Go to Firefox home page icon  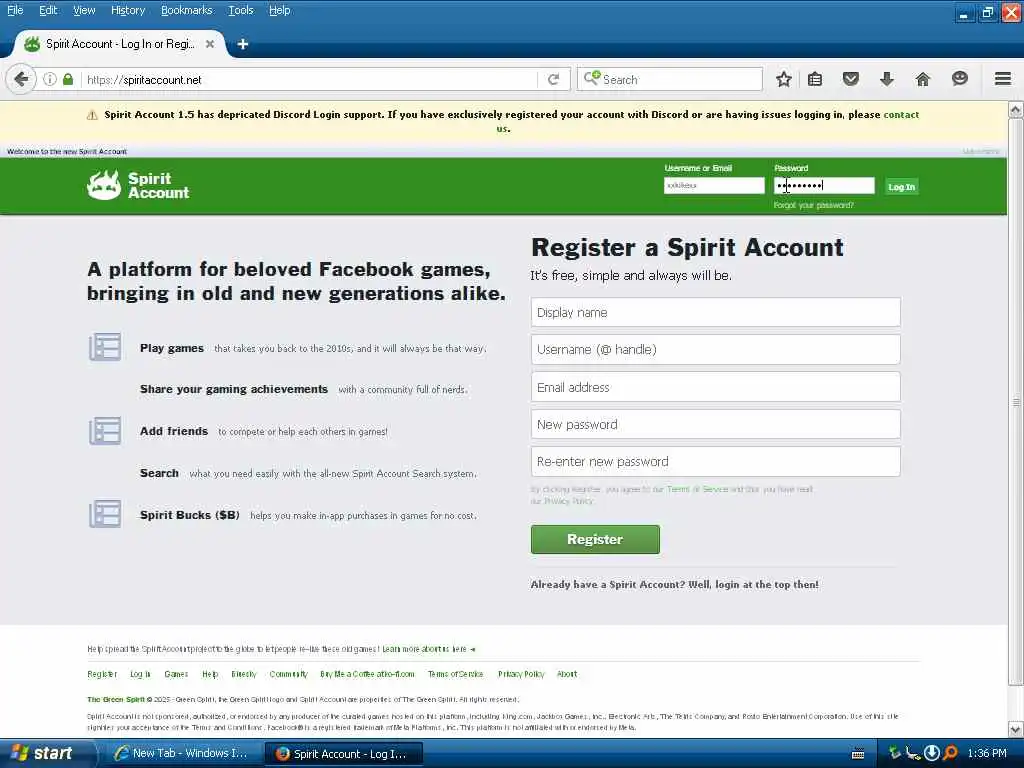pyautogui.click(x=923, y=79)
